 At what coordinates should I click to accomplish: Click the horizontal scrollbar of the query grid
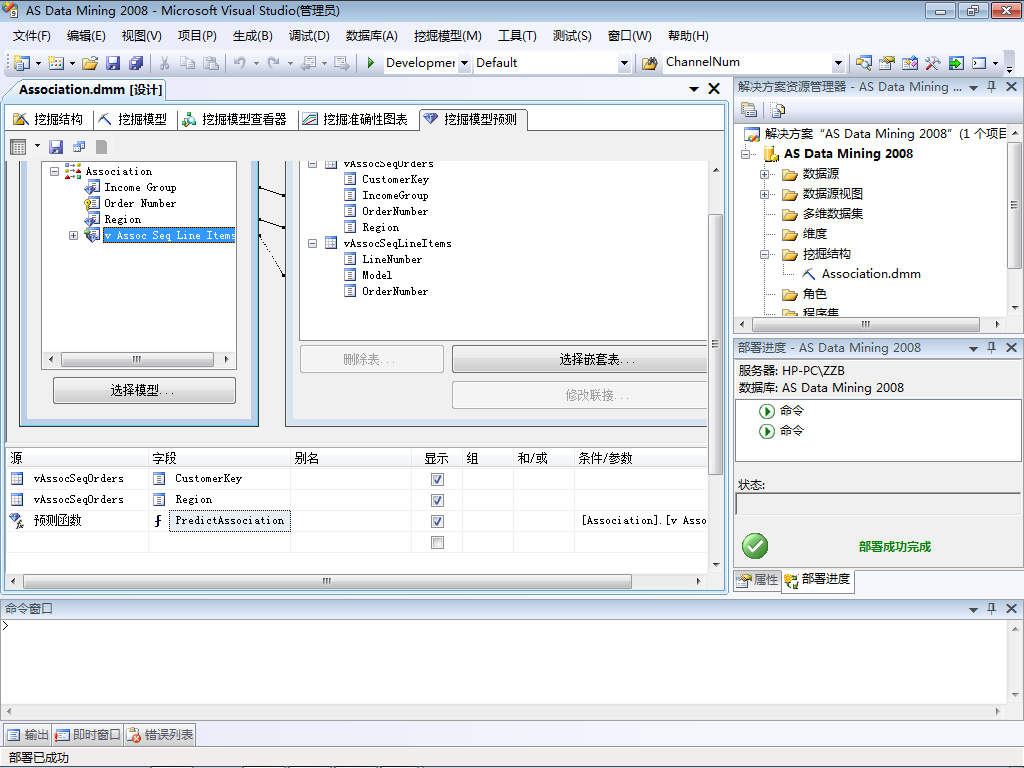pos(328,581)
